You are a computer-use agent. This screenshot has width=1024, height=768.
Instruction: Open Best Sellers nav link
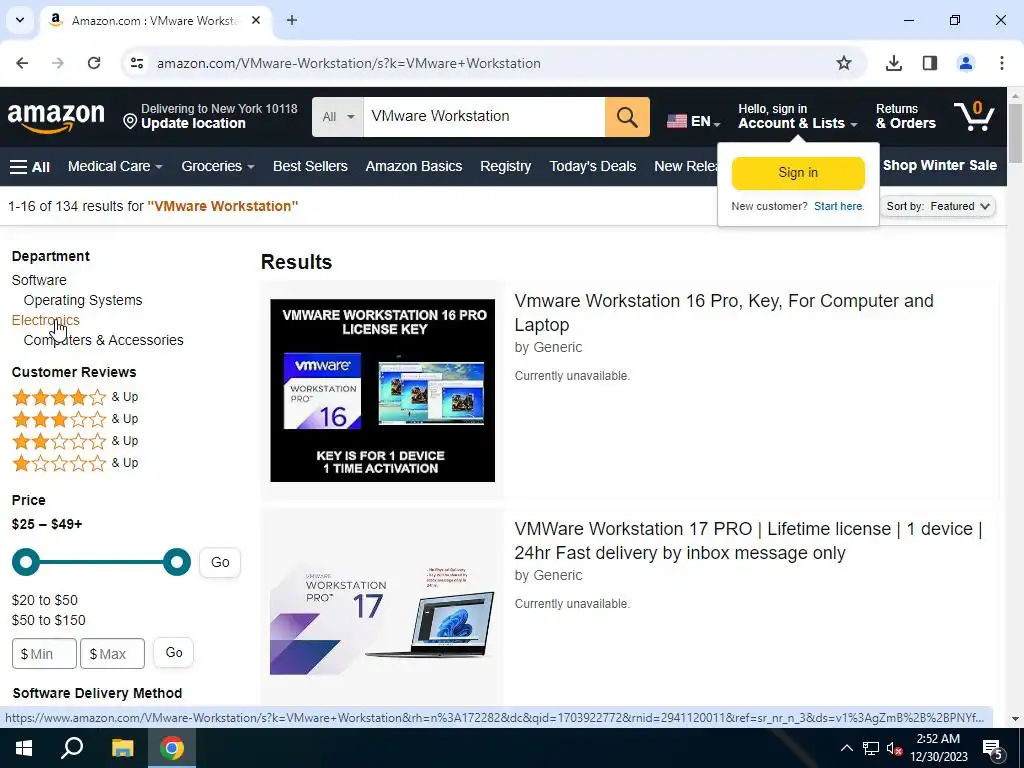(x=310, y=167)
